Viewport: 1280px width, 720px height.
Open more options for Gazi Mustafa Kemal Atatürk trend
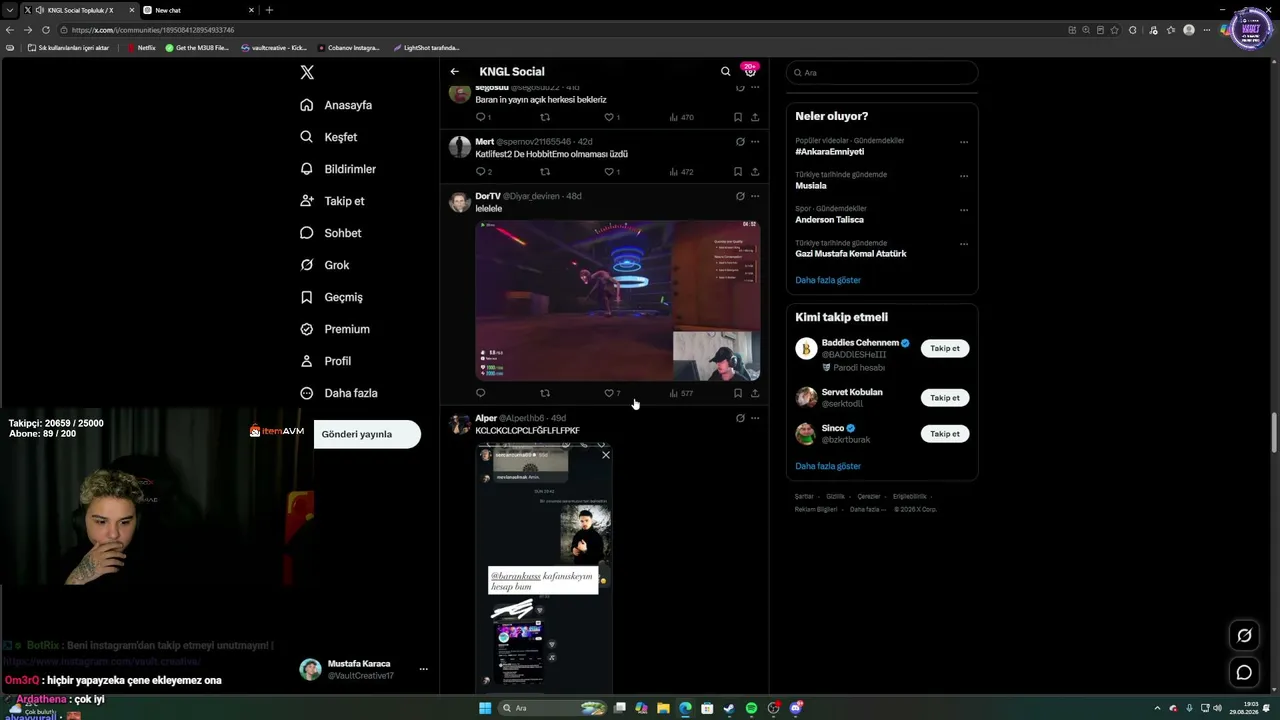click(964, 244)
